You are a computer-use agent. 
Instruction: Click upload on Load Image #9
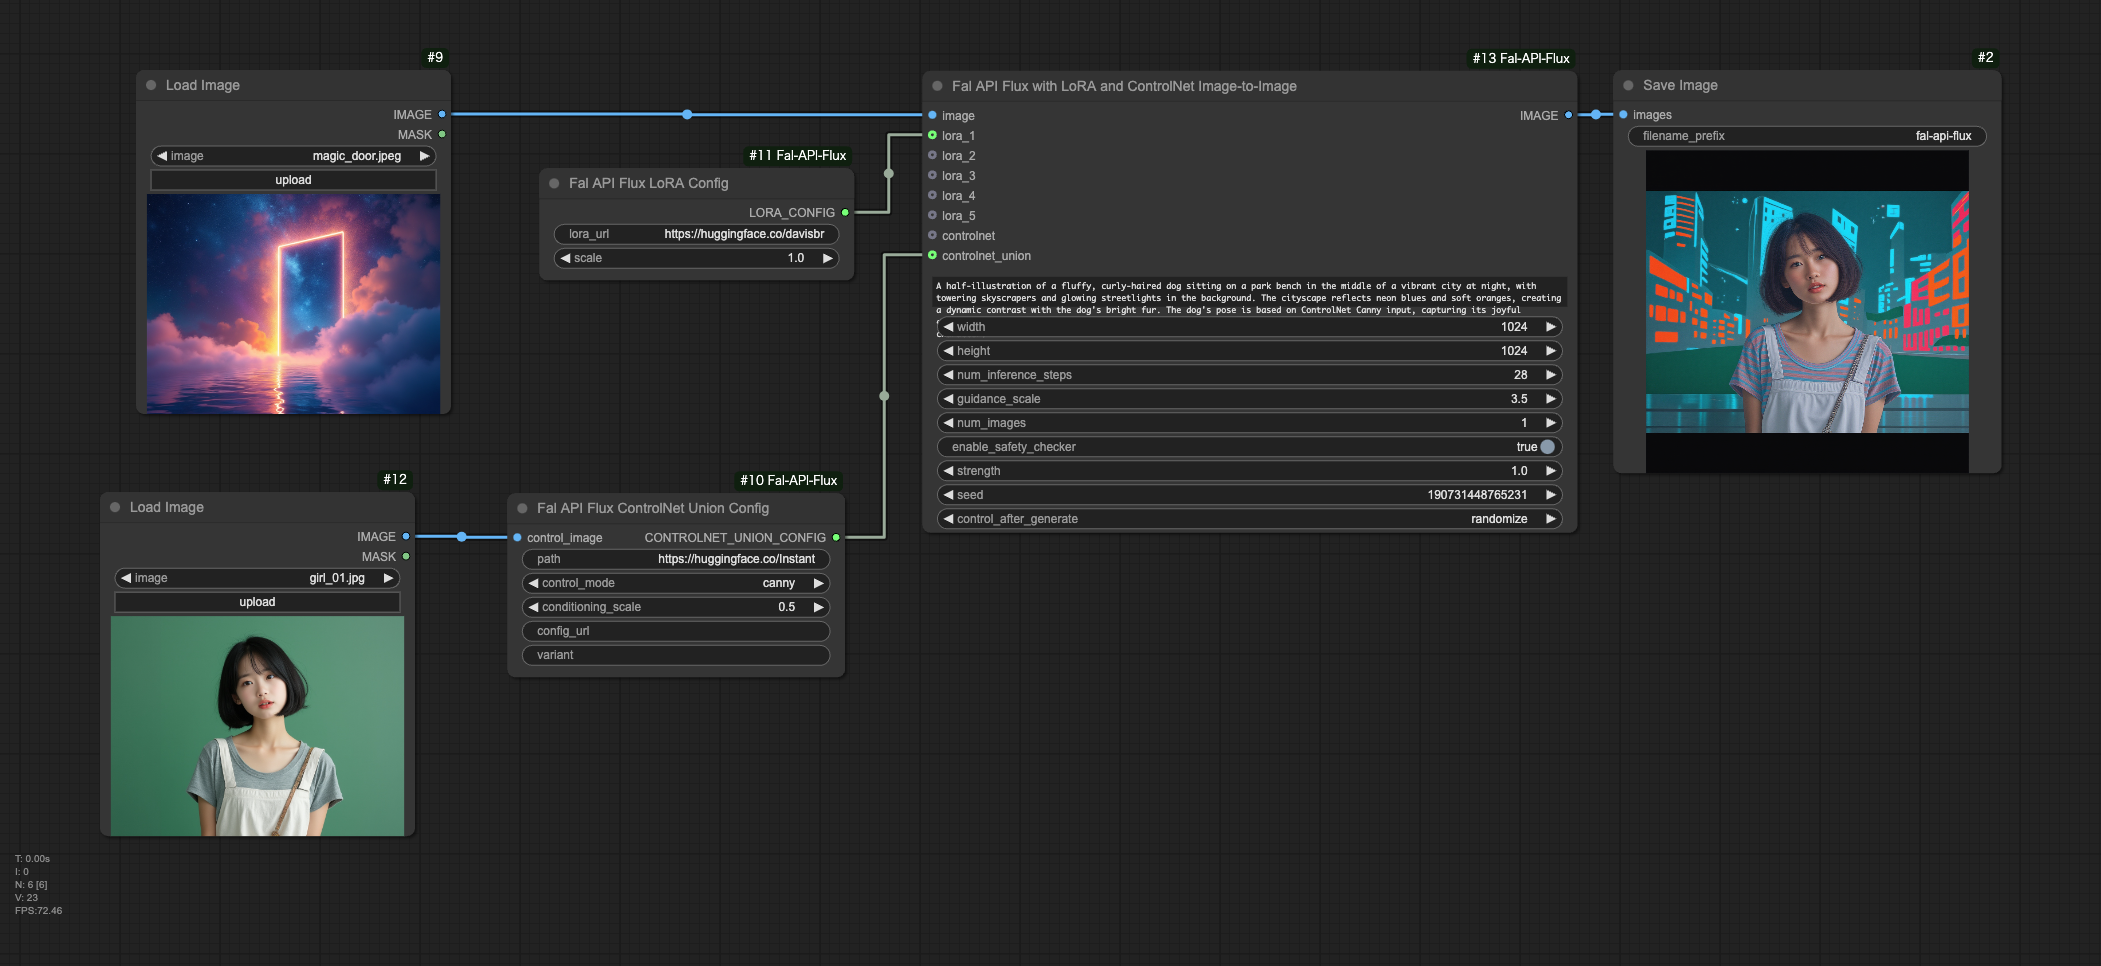pyautogui.click(x=292, y=179)
